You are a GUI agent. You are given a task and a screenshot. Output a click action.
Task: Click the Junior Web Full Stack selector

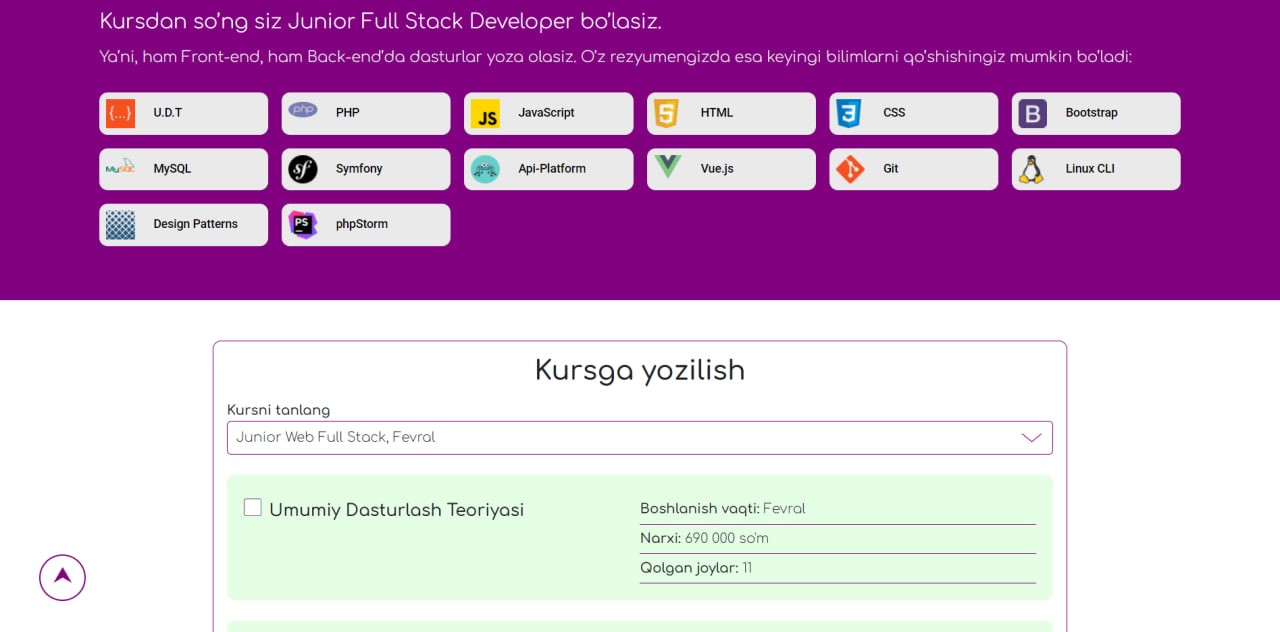[640, 437]
